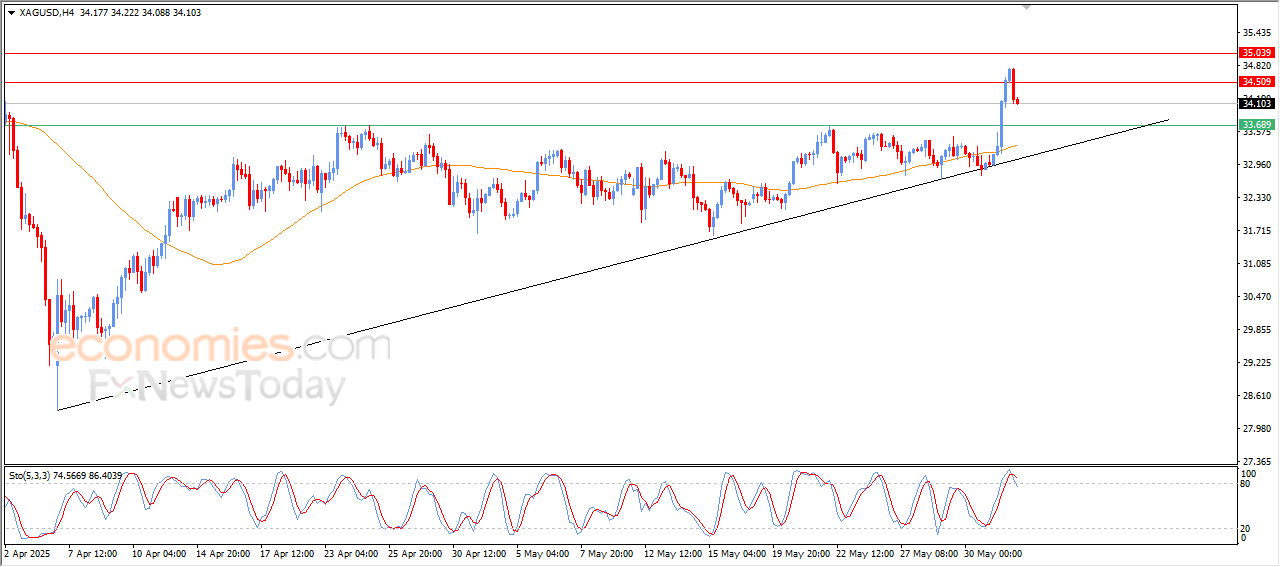Click the 32.330 value on price axis
Image resolution: width=1280 pixels, height=567 pixels.
pyautogui.click(x=1256, y=197)
